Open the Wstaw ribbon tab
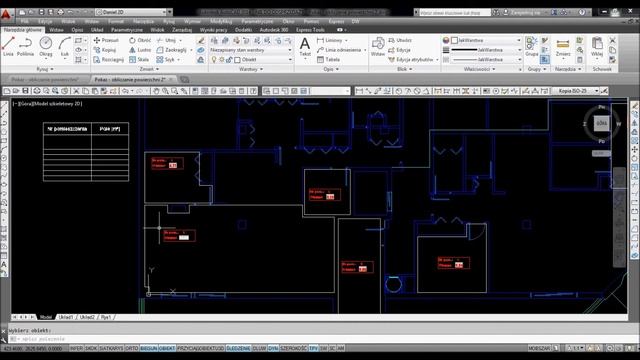 click(56, 30)
